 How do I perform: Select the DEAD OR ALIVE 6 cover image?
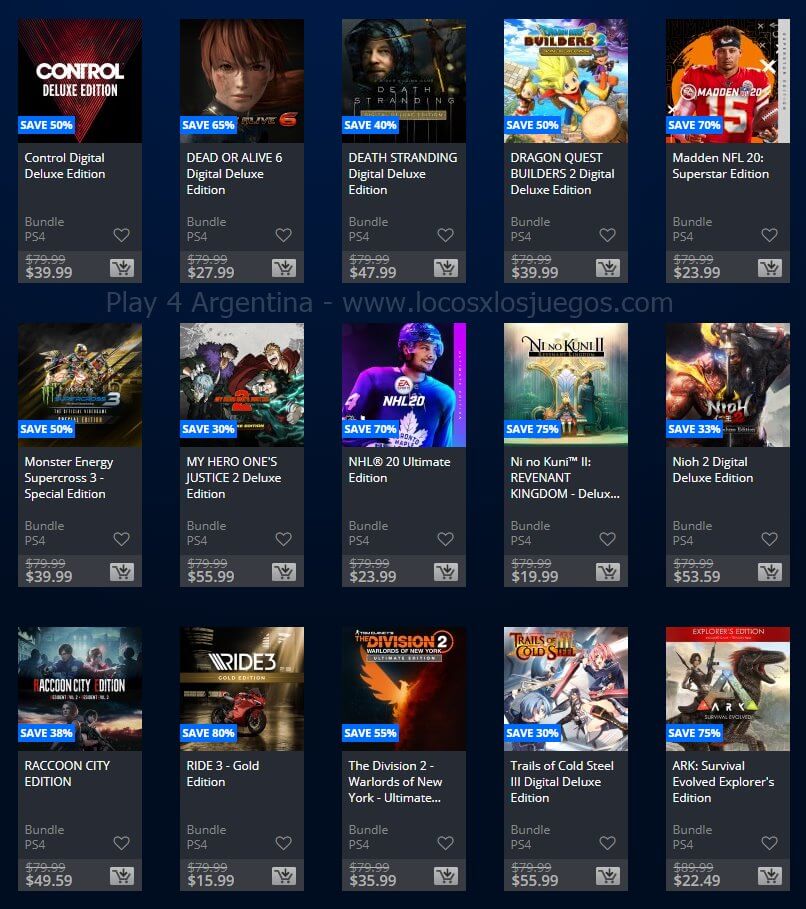(x=242, y=81)
